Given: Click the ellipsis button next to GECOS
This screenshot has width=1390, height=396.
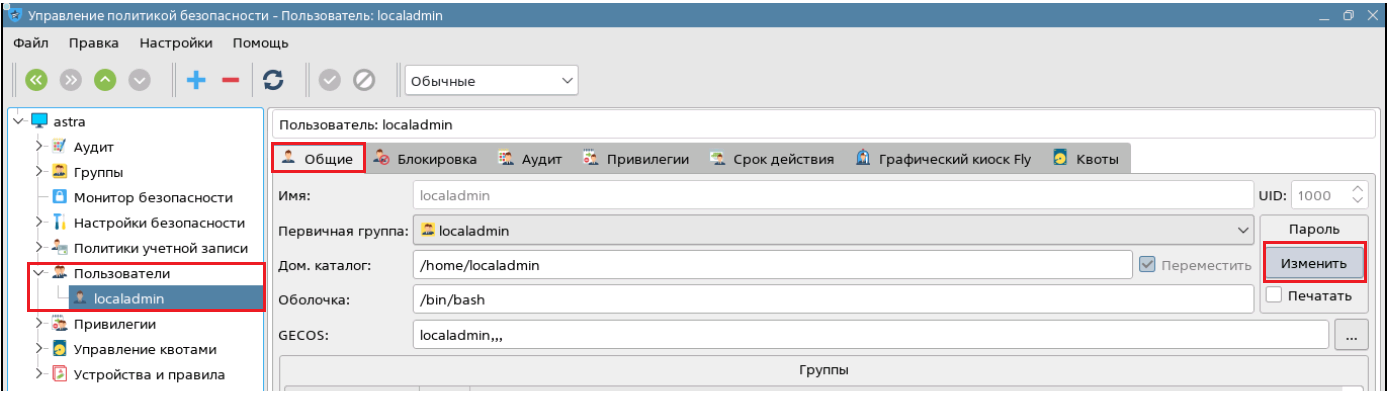Looking at the screenshot, I should point(1351,336).
